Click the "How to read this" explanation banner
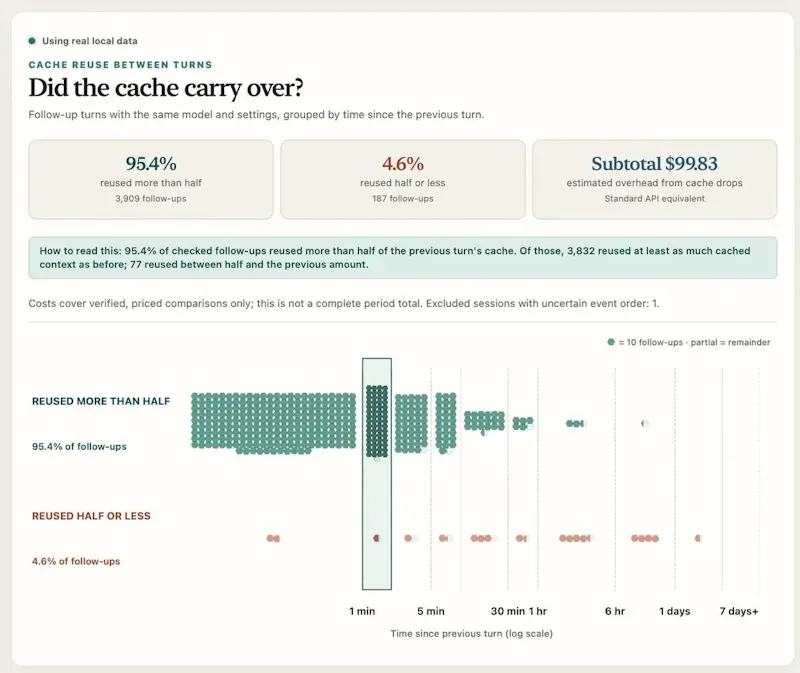The width and height of the screenshot is (800, 673). 403,258
